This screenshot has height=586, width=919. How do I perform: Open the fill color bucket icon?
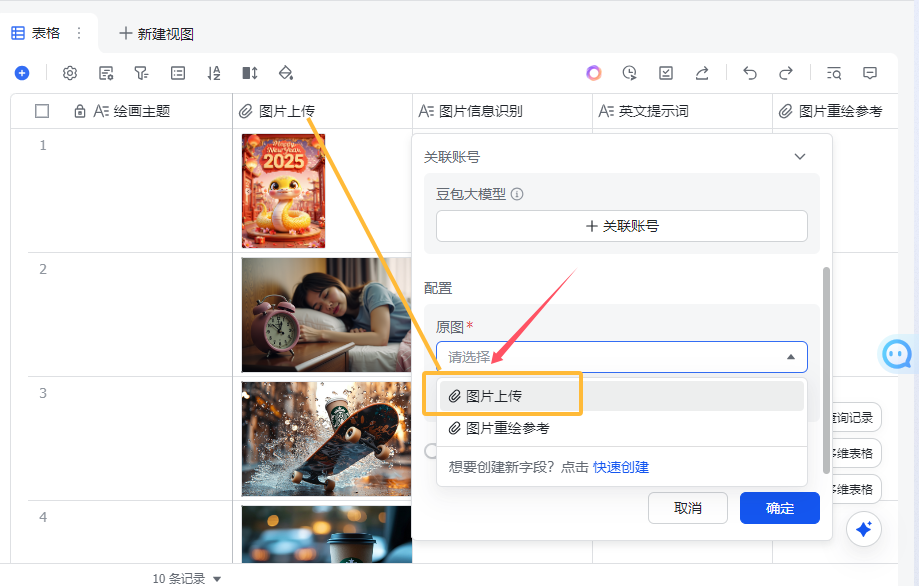click(285, 73)
